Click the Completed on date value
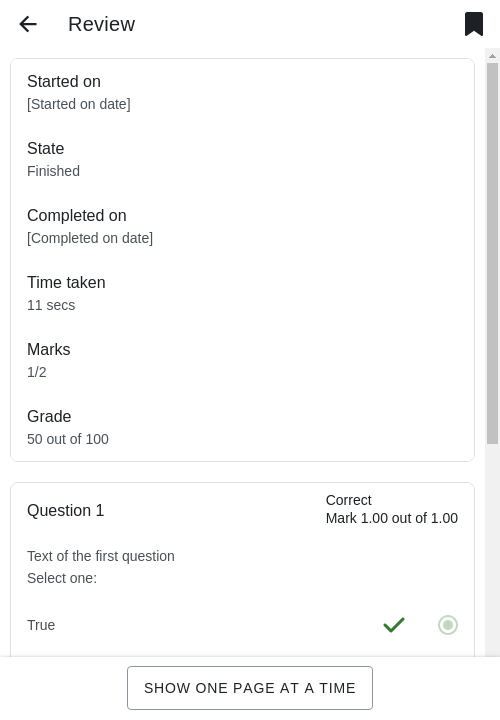This screenshot has width=500, height=720. point(90,238)
